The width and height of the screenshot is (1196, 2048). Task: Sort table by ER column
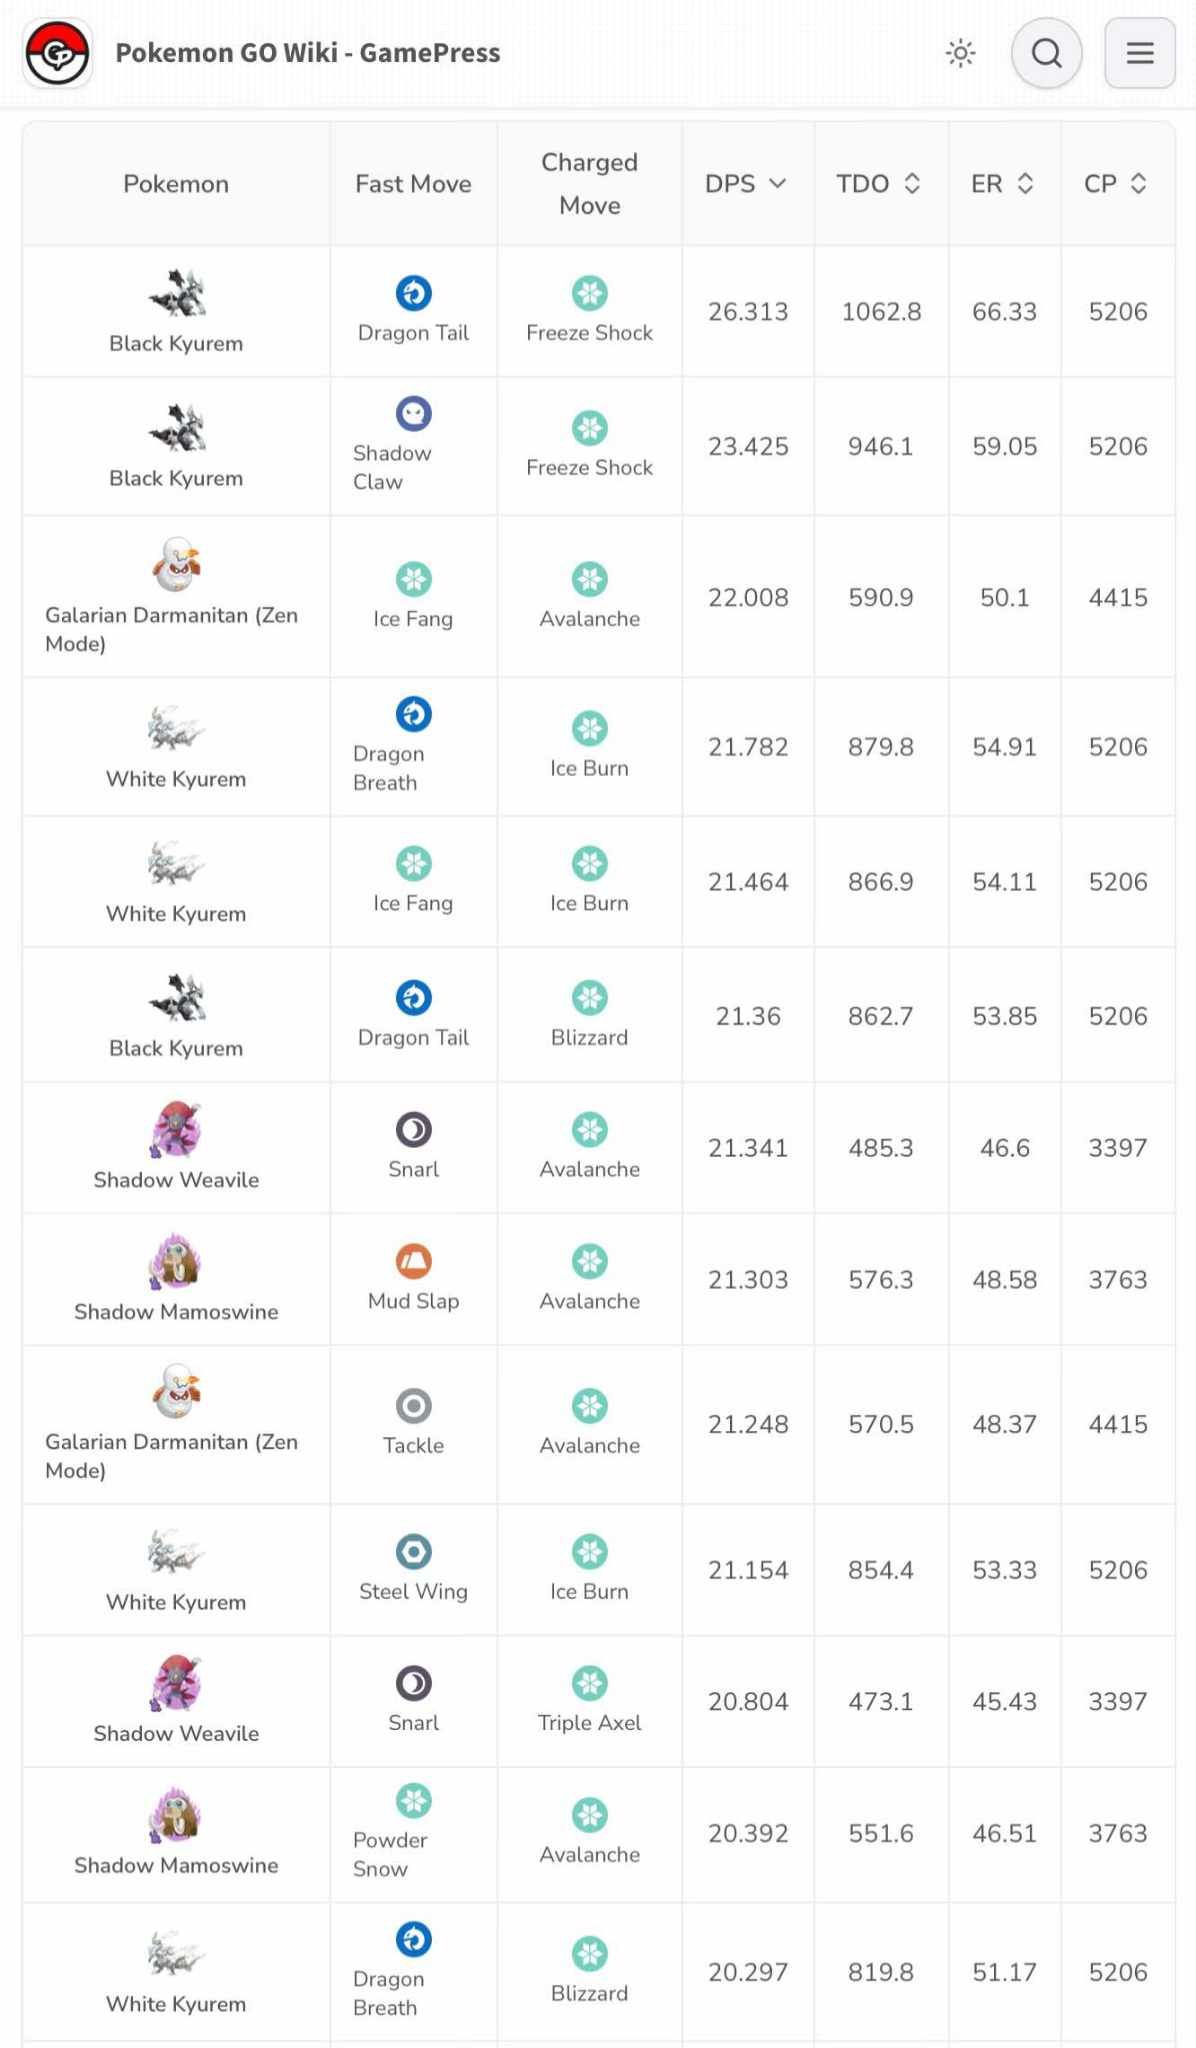[1003, 184]
